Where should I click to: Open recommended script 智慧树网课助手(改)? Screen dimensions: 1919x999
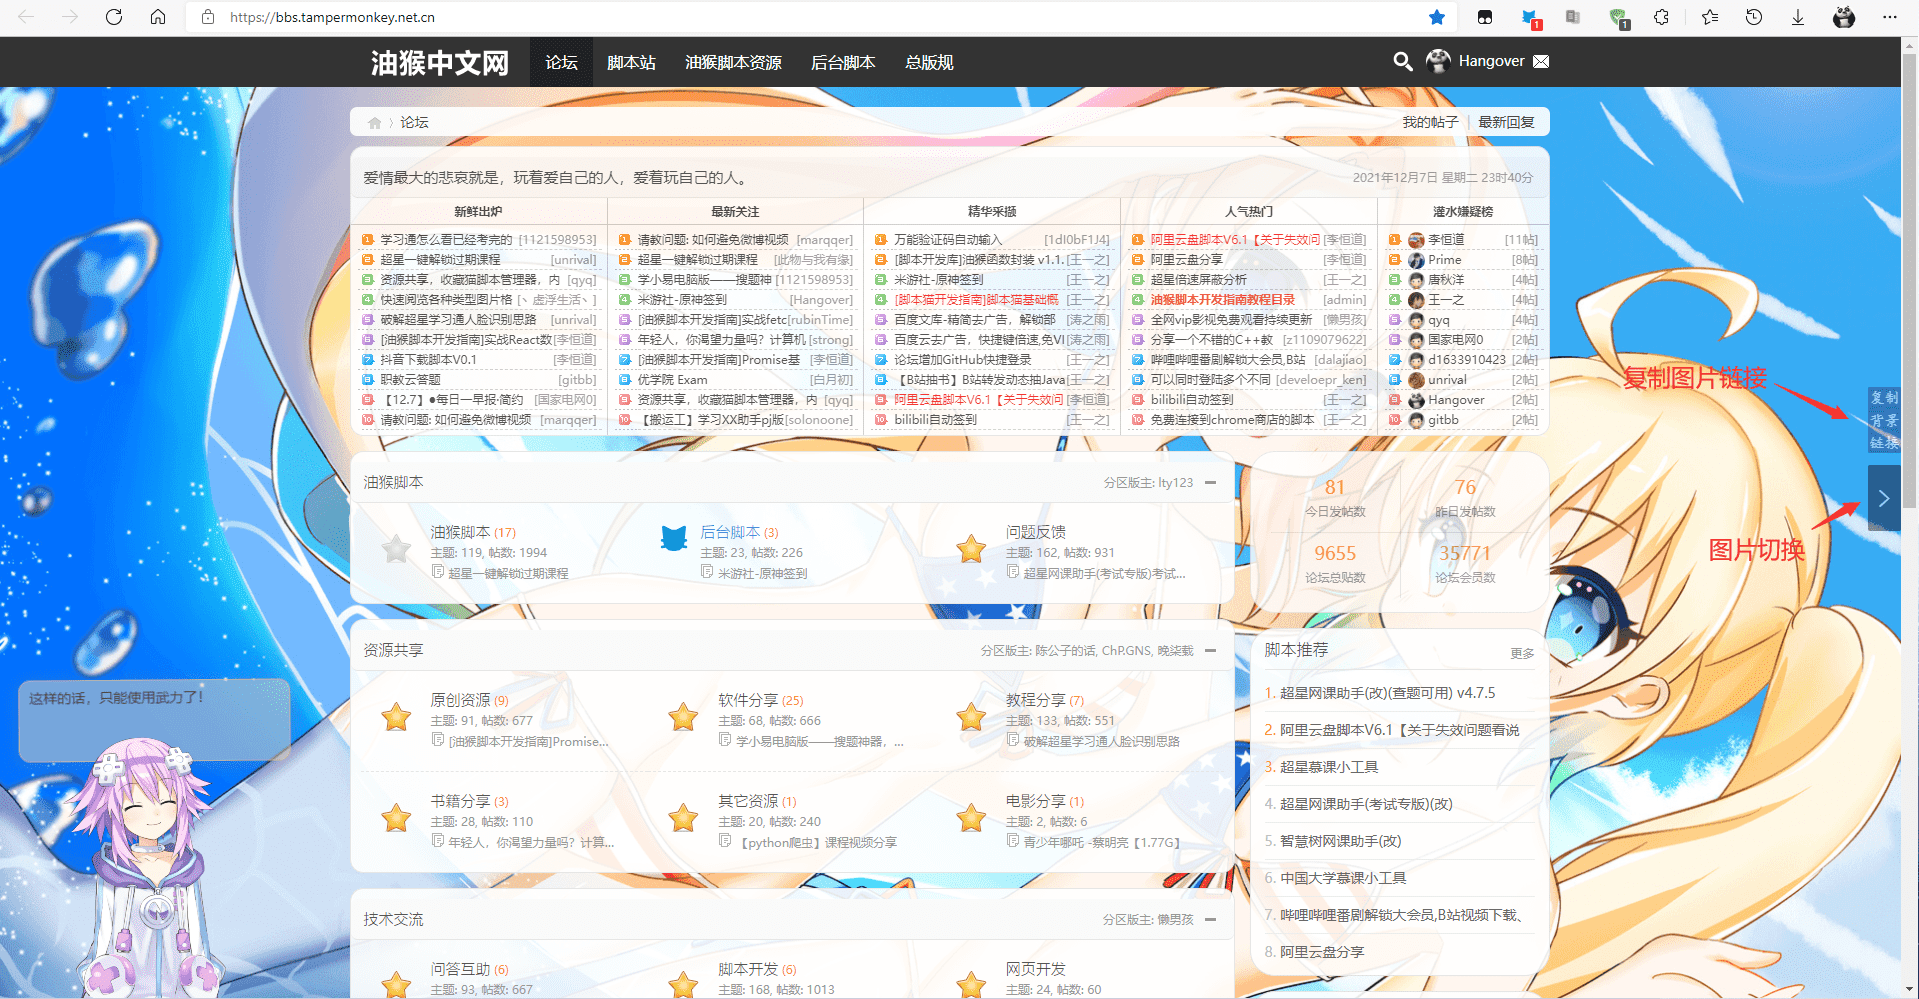[1340, 841]
